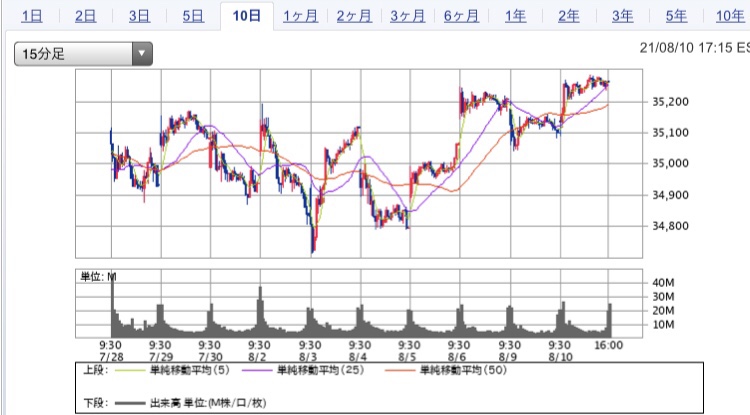Screen dimensions: 750x415
Task: Select the 10年 chart range
Action: (730, 16)
